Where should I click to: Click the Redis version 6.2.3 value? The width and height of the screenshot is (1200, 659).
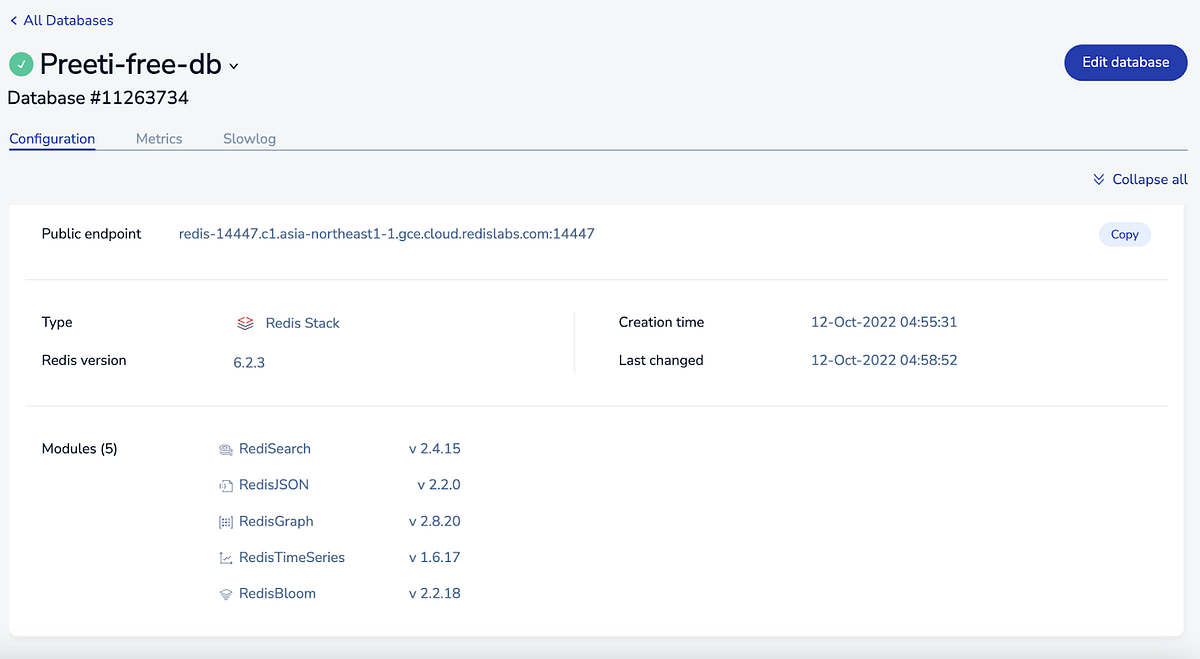tap(249, 362)
